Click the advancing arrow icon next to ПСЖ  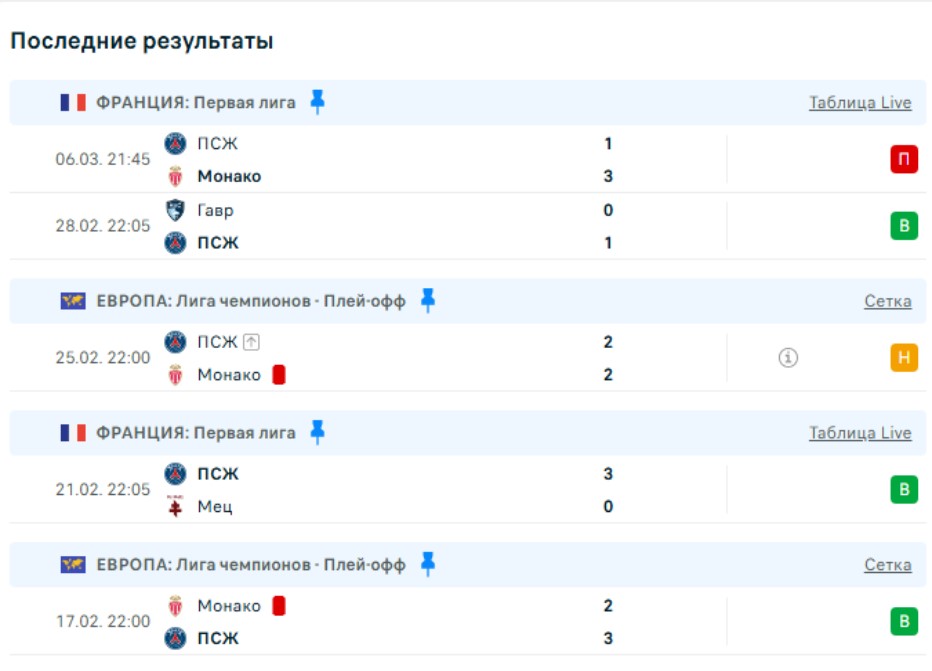(251, 342)
